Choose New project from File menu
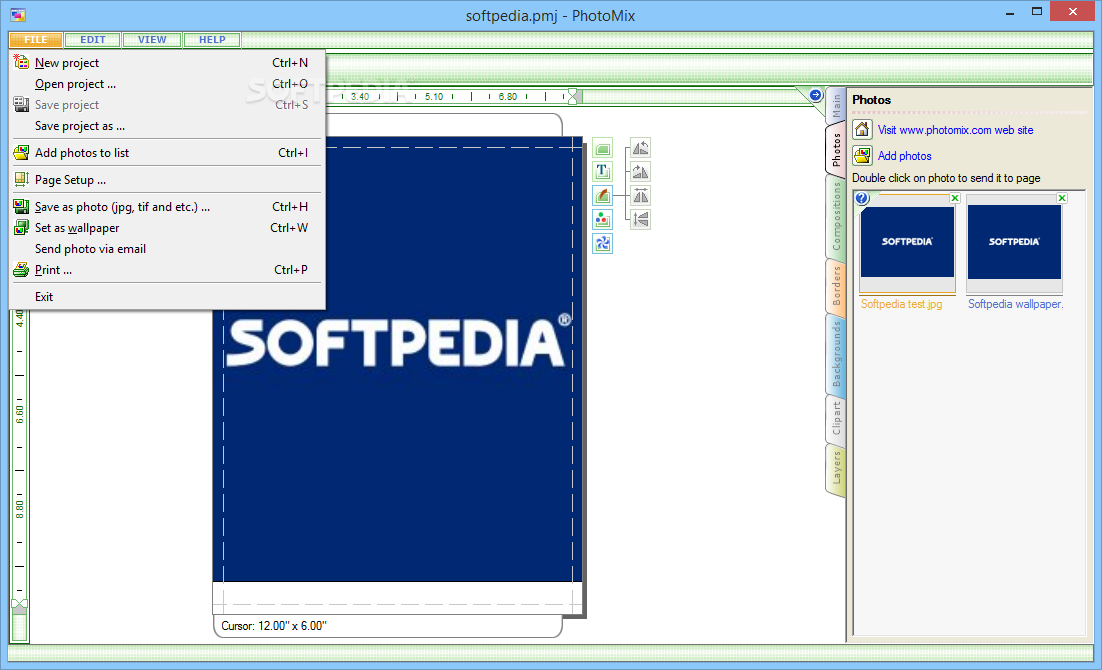The image size is (1102, 670). pos(167,63)
